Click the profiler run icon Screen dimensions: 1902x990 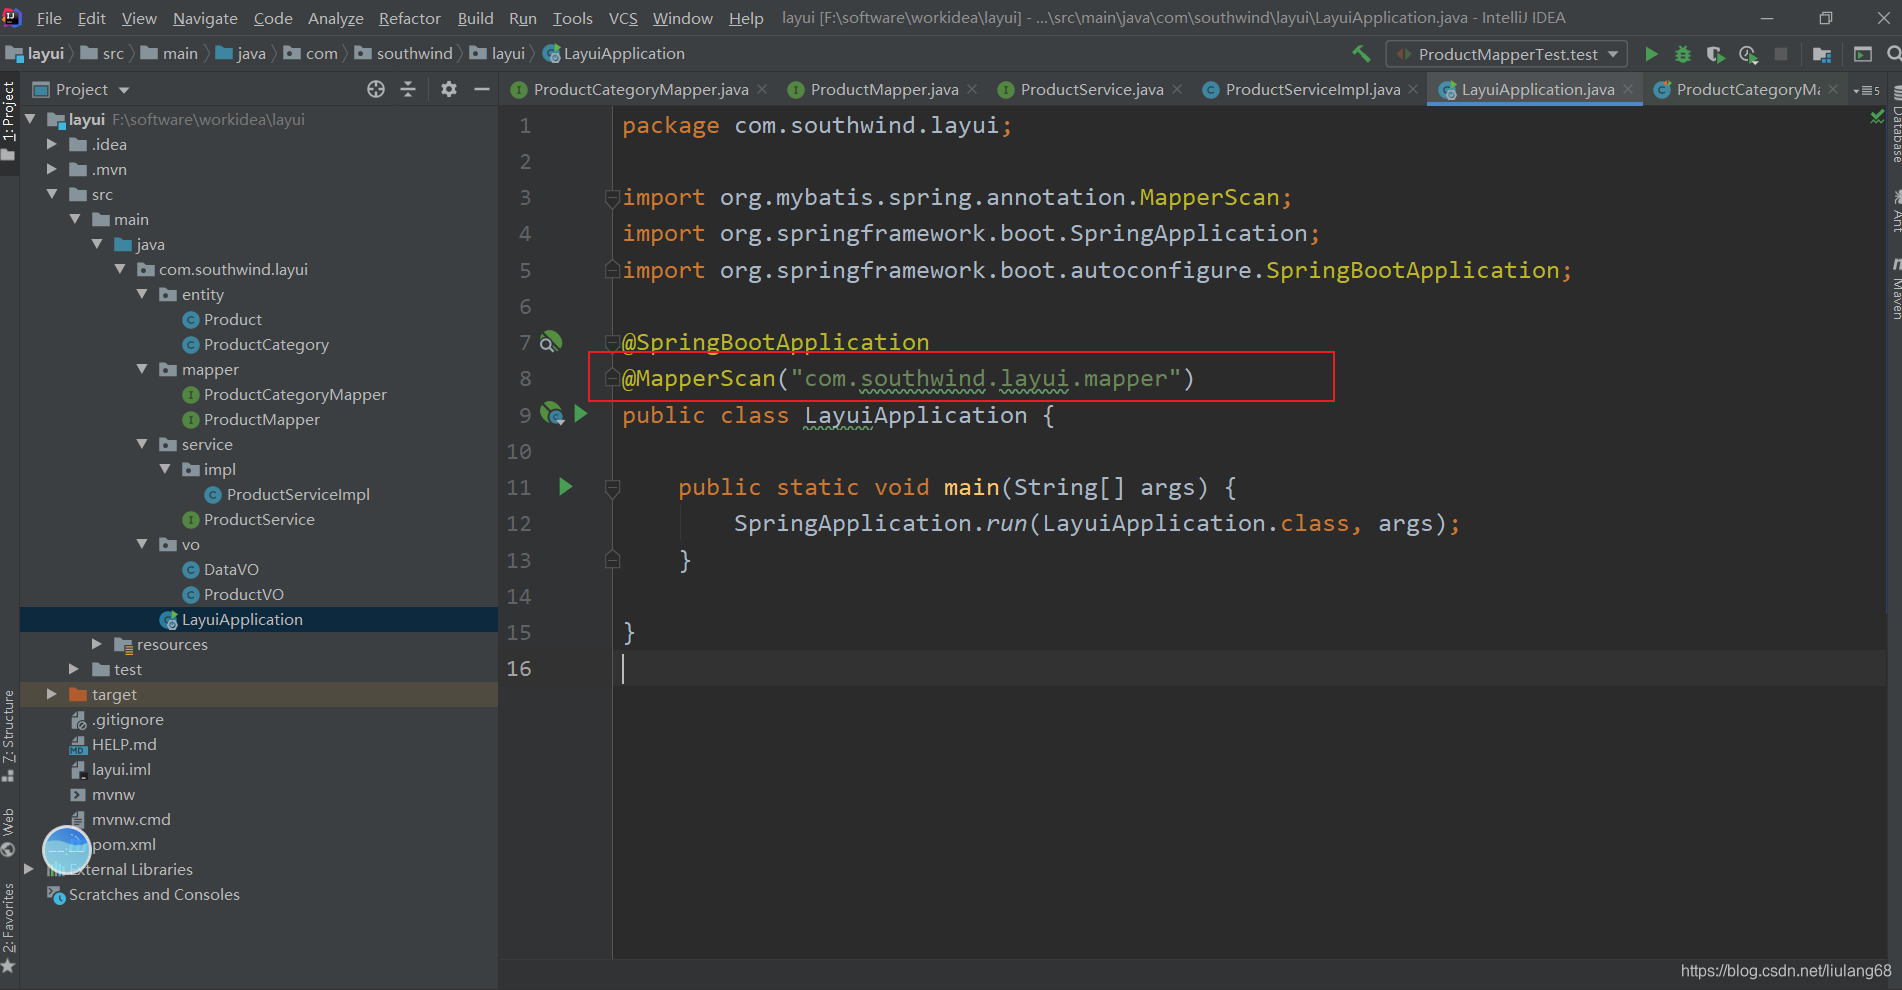(1748, 54)
